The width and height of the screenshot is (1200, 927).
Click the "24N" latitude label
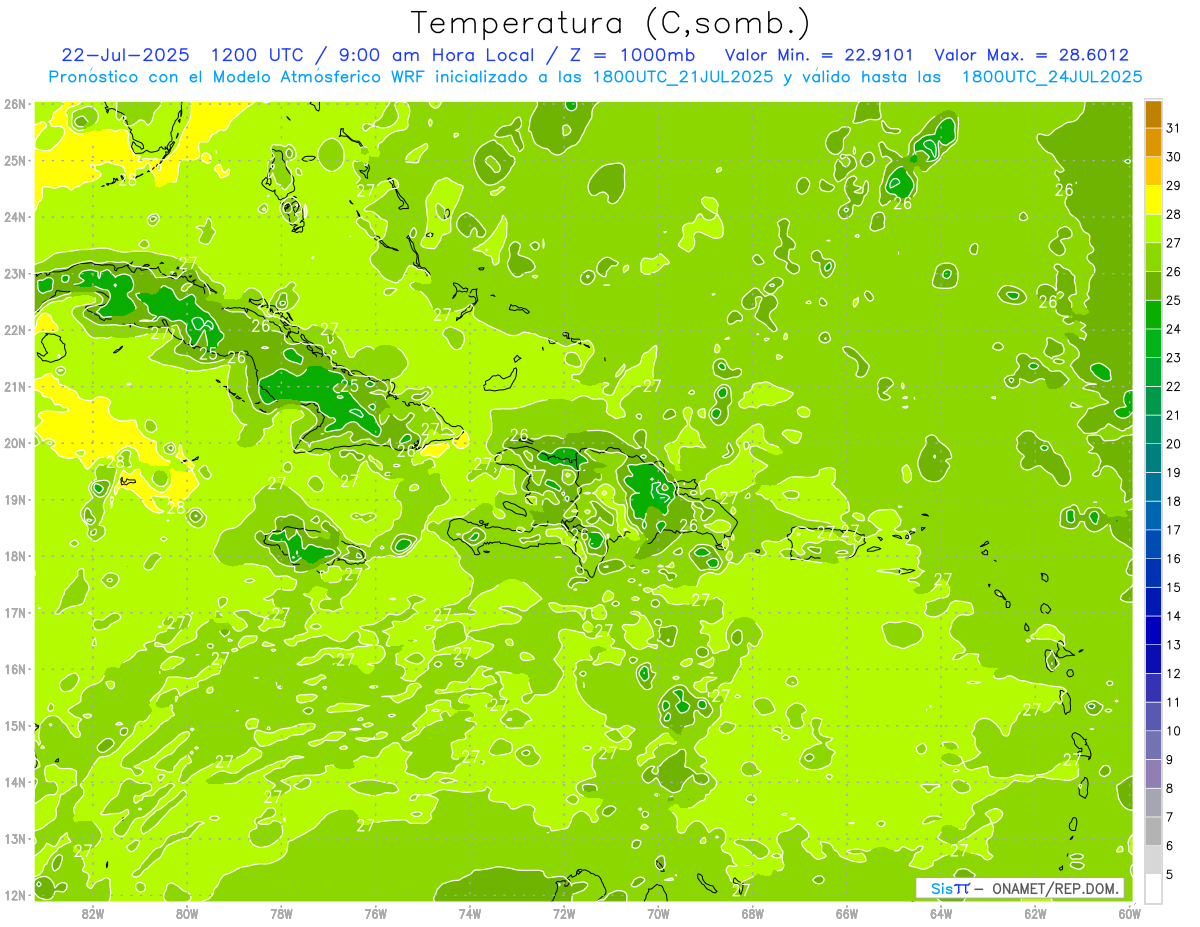point(15,217)
